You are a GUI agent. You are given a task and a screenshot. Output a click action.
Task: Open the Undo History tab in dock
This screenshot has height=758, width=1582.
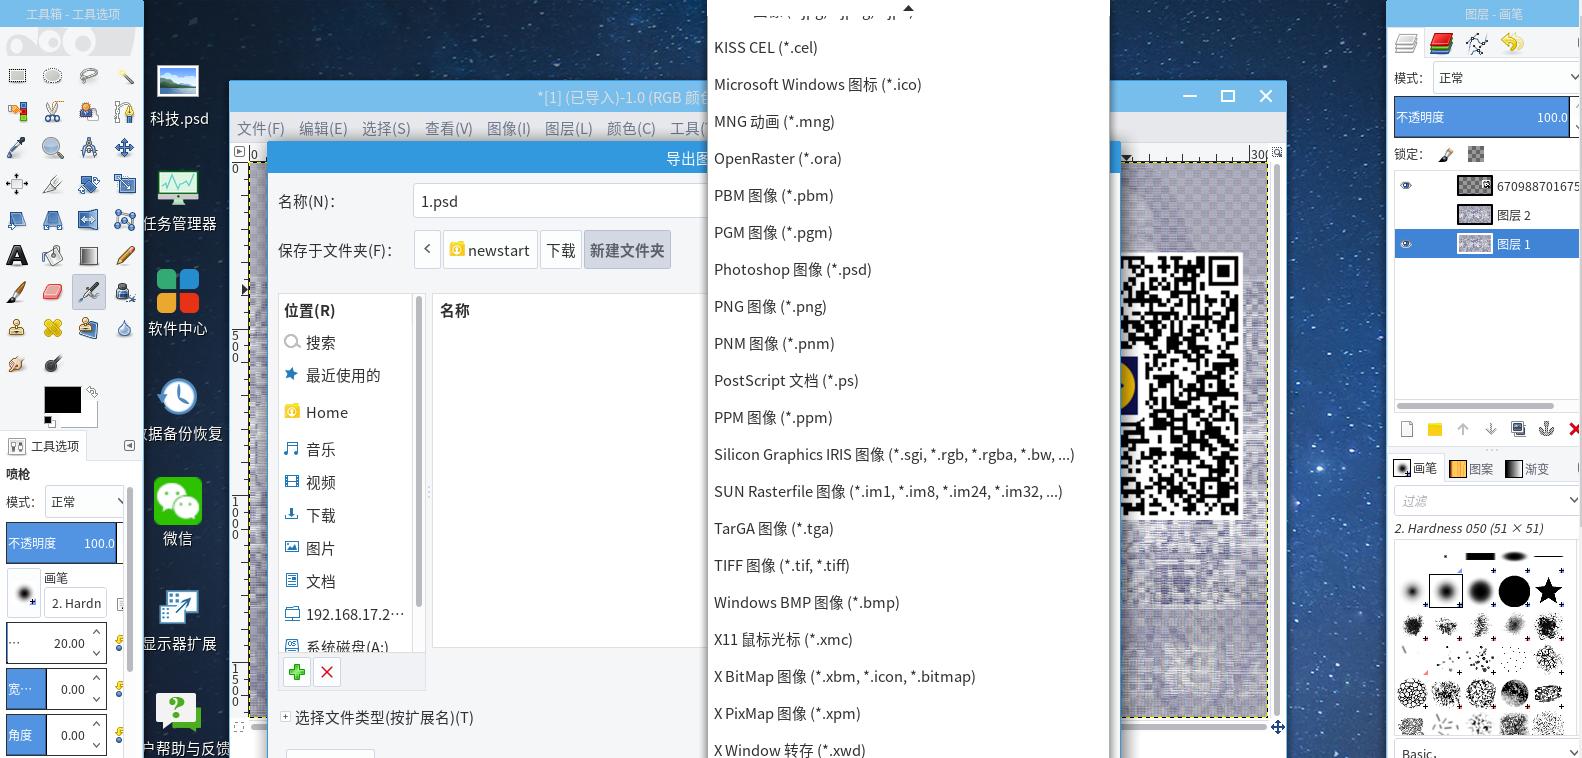point(1512,43)
